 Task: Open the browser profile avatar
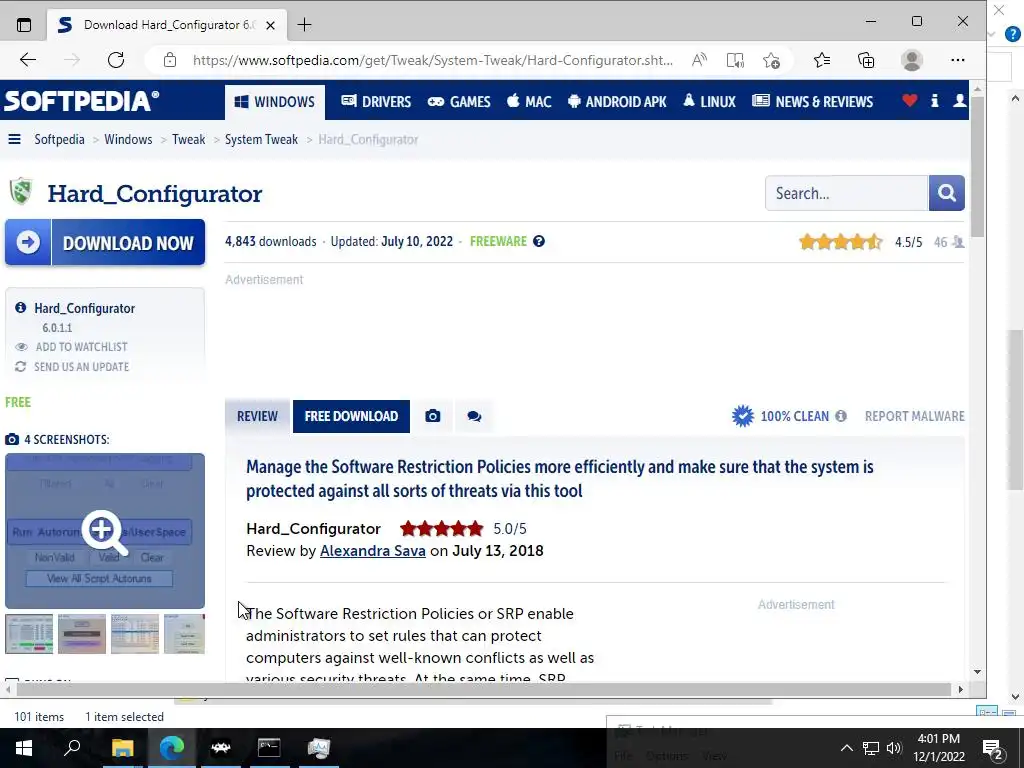click(x=912, y=60)
